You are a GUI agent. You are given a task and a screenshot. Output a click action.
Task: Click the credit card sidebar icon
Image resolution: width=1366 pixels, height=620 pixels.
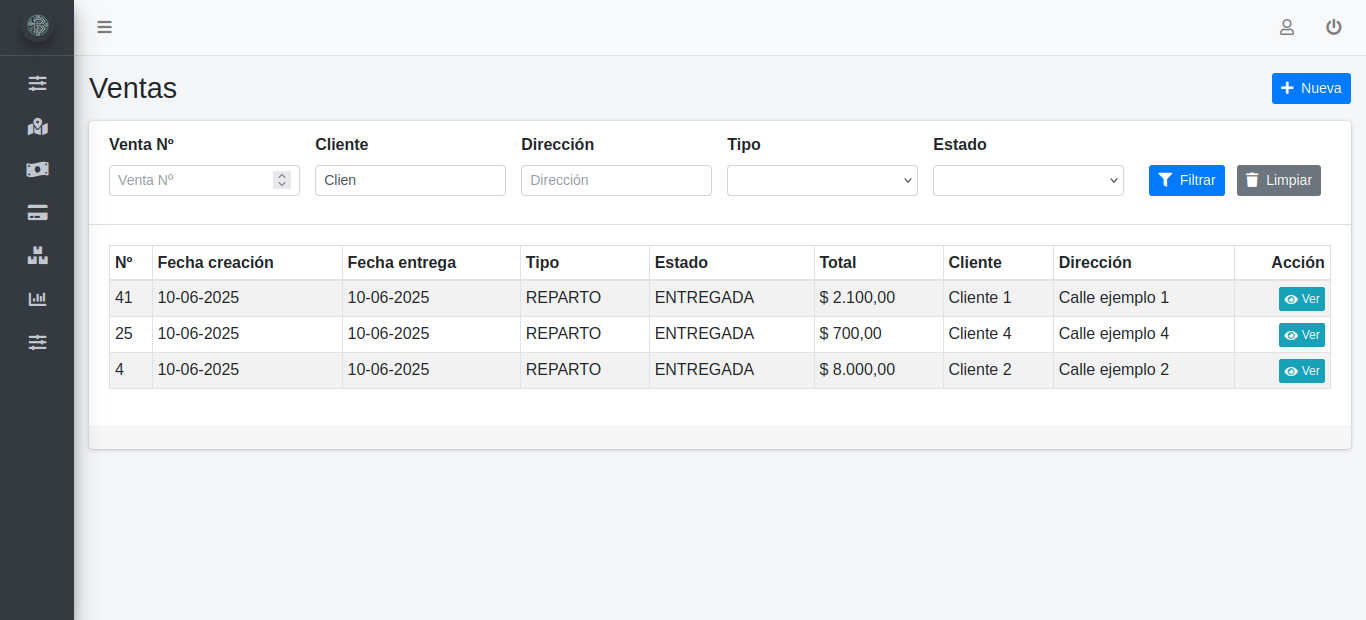click(x=37, y=212)
